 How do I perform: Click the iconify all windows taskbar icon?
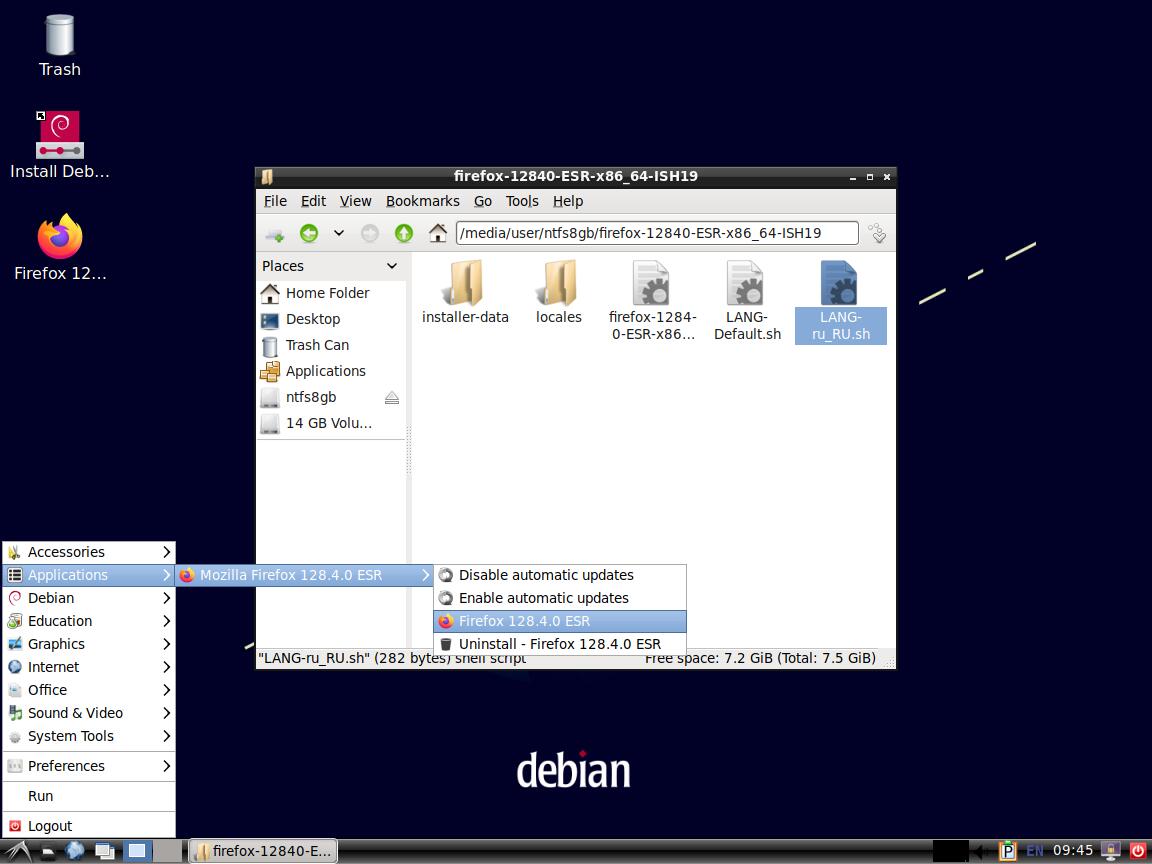click(x=105, y=852)
